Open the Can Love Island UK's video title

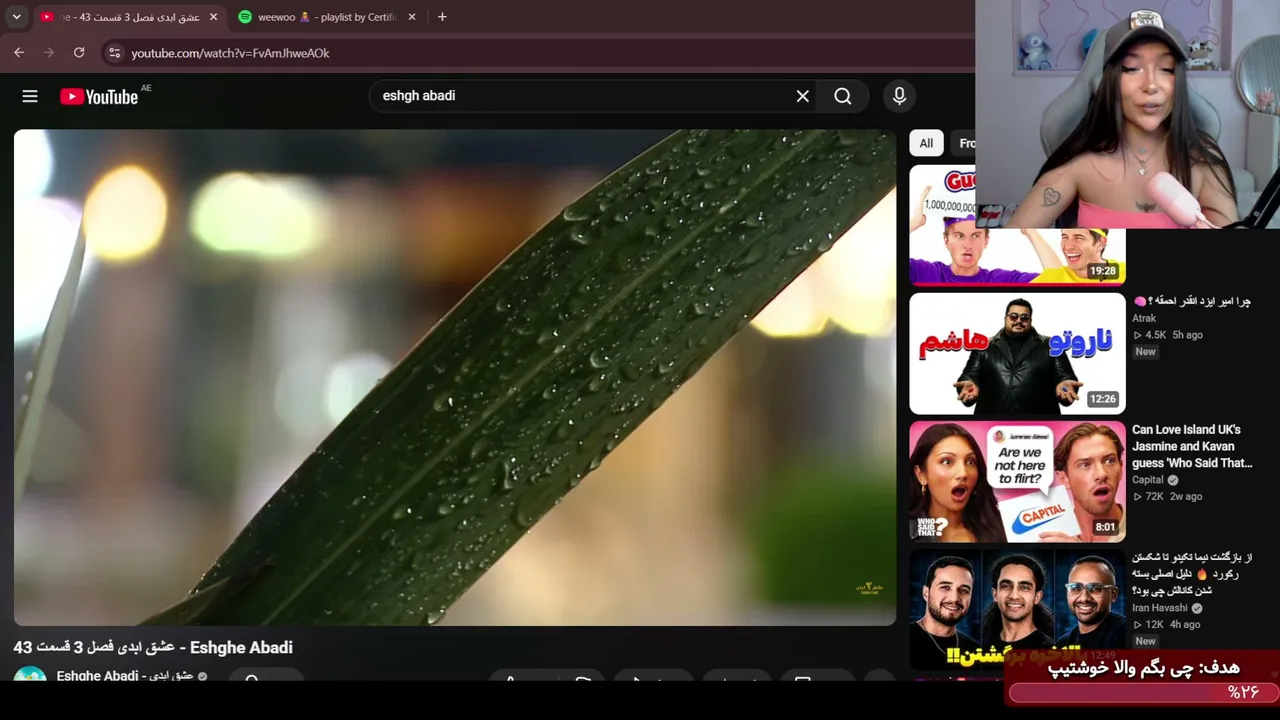click(1192, 446)
